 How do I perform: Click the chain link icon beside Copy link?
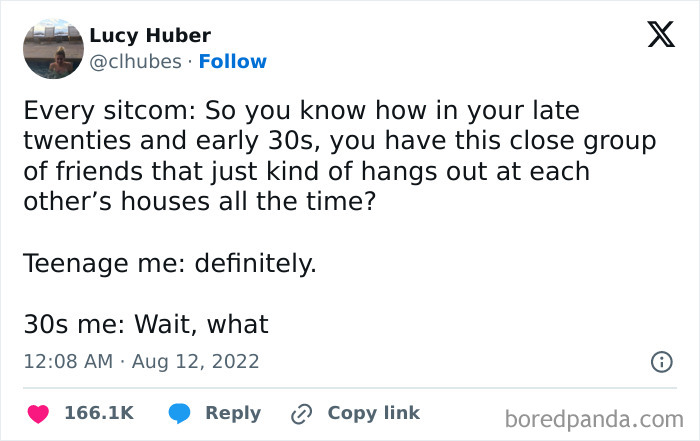tap(301, 413)
